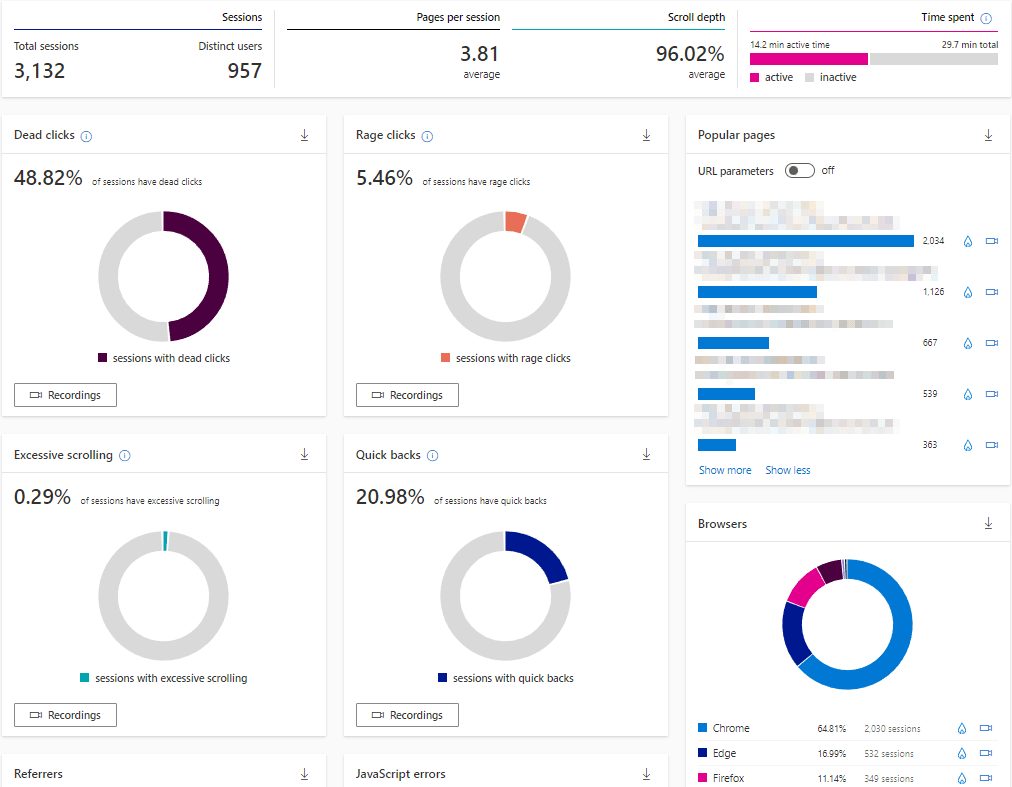Download the Rage clicks data
The image size is (1012, 787).
(x=647, y=136)
